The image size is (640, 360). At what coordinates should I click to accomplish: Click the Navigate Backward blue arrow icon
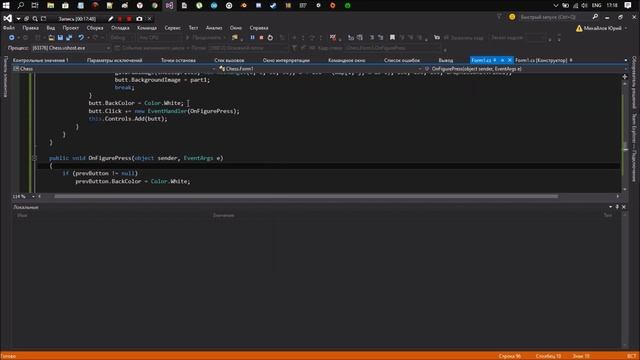pos(11,38)
